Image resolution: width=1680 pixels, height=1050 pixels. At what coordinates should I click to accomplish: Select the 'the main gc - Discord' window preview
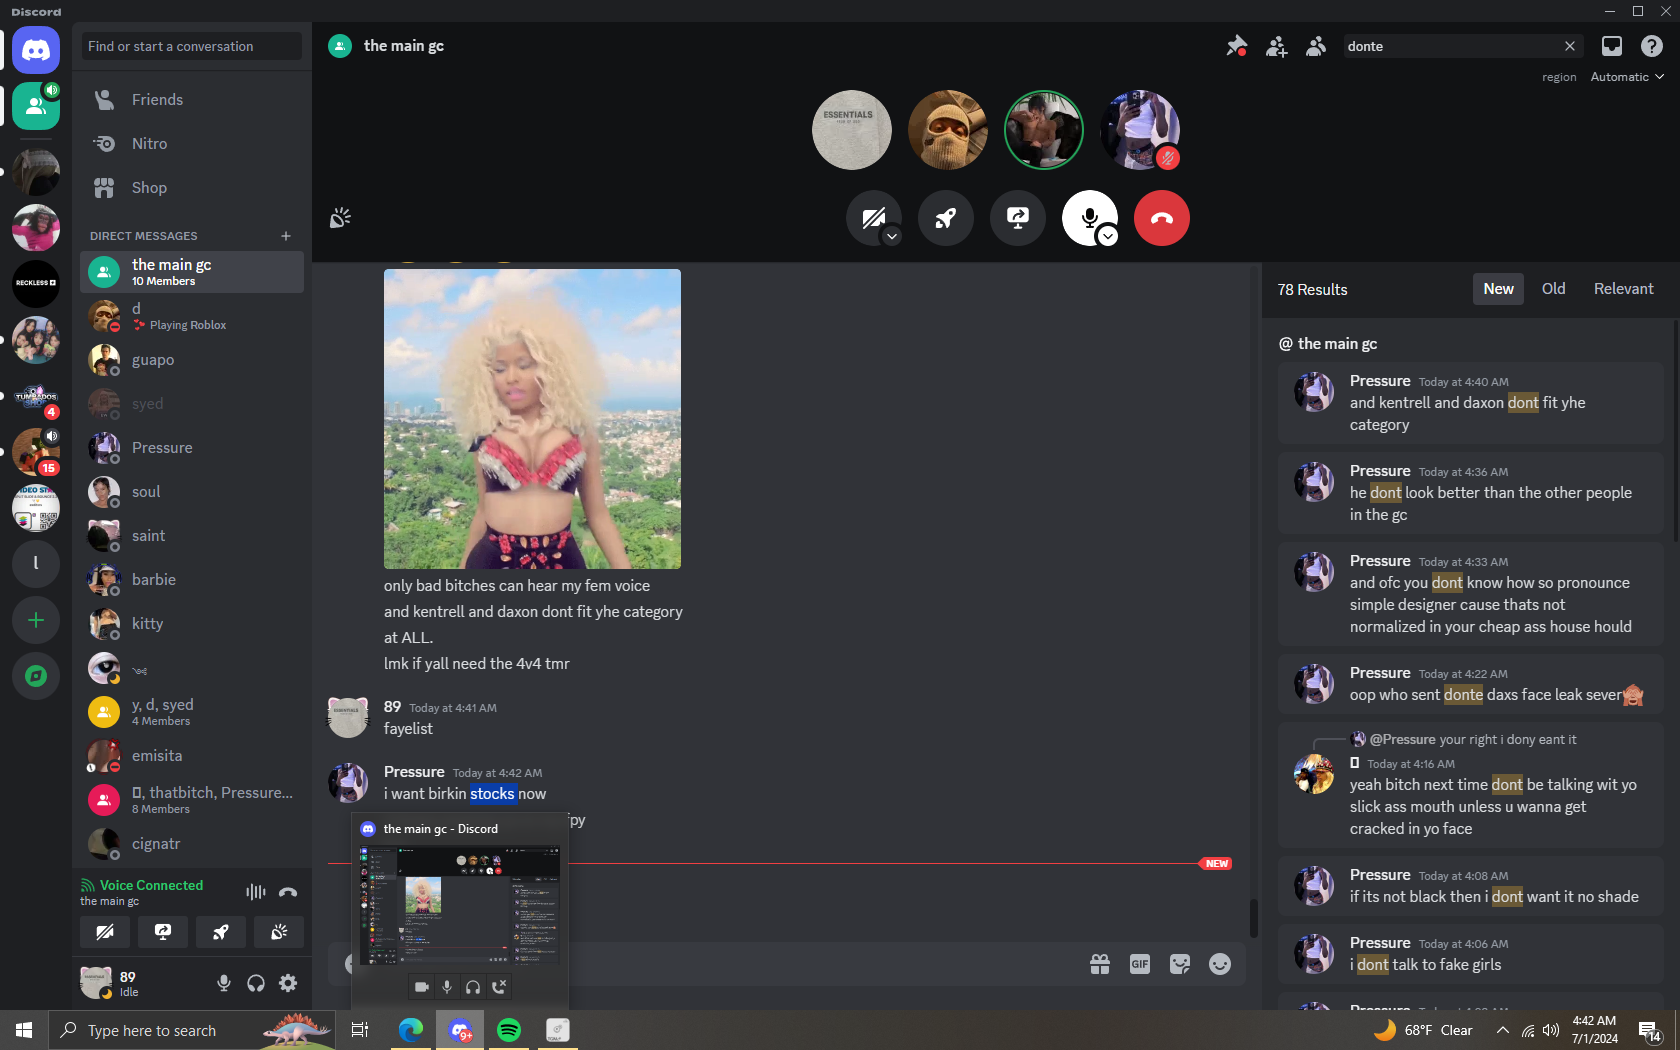[x=460, y=906]
